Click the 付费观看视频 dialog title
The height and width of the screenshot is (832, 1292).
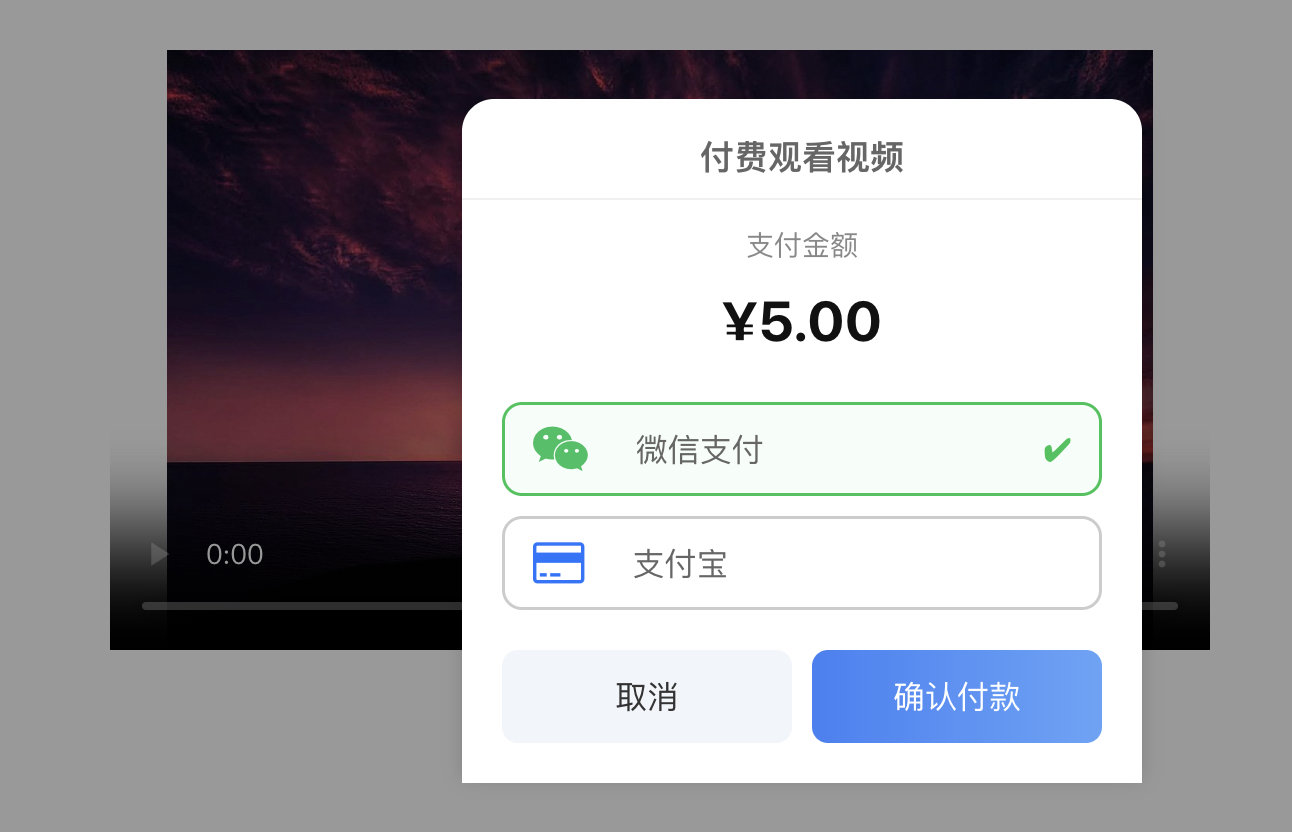(802, 158)
